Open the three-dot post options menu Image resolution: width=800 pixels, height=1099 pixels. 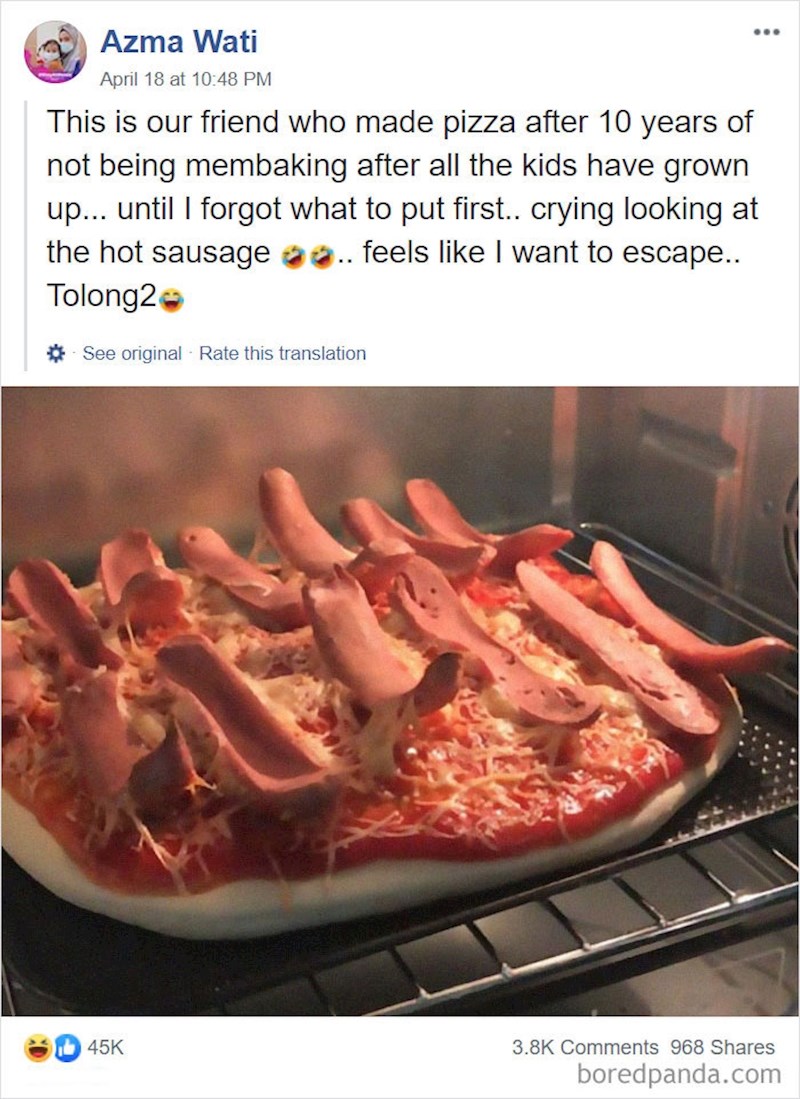tap(766, 31)
